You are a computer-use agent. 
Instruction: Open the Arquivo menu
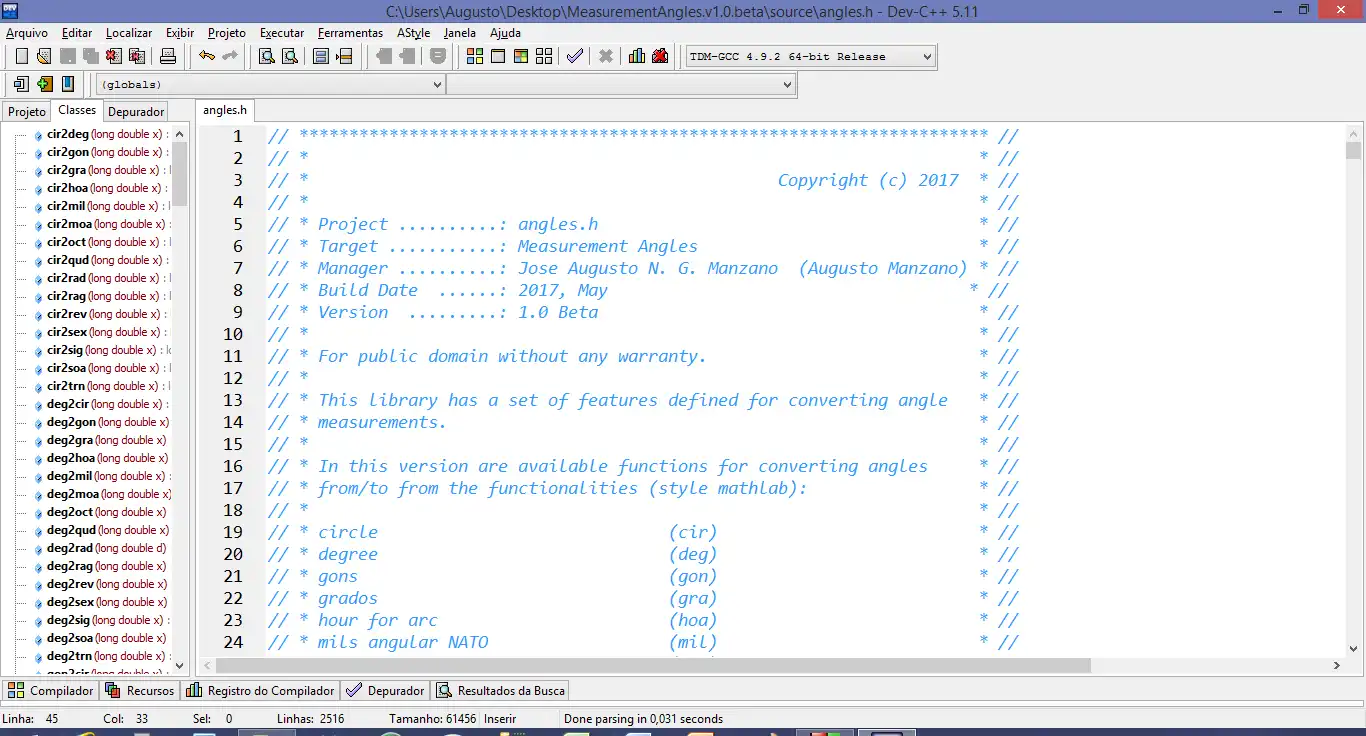[x=27, y=33]
